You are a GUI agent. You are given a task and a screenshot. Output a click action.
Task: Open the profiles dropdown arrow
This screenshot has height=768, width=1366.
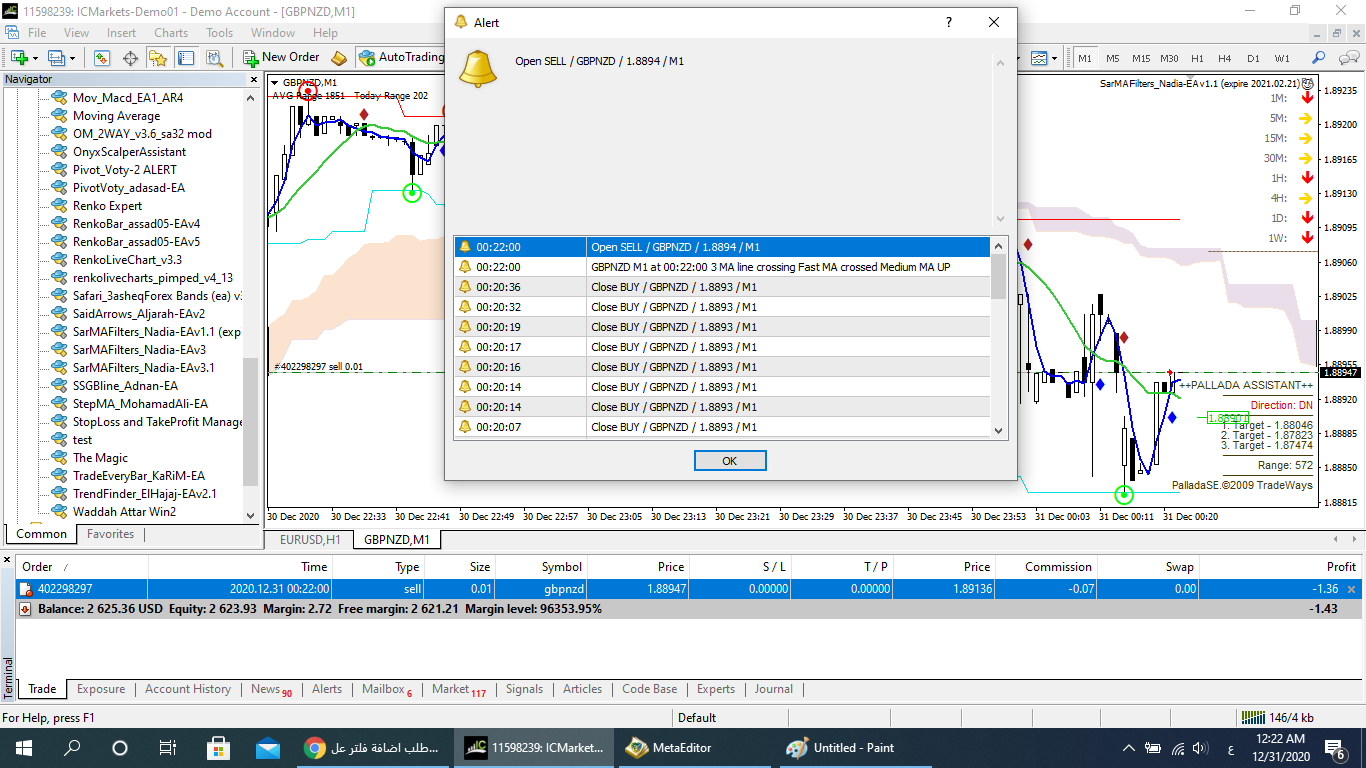(71, 58)
